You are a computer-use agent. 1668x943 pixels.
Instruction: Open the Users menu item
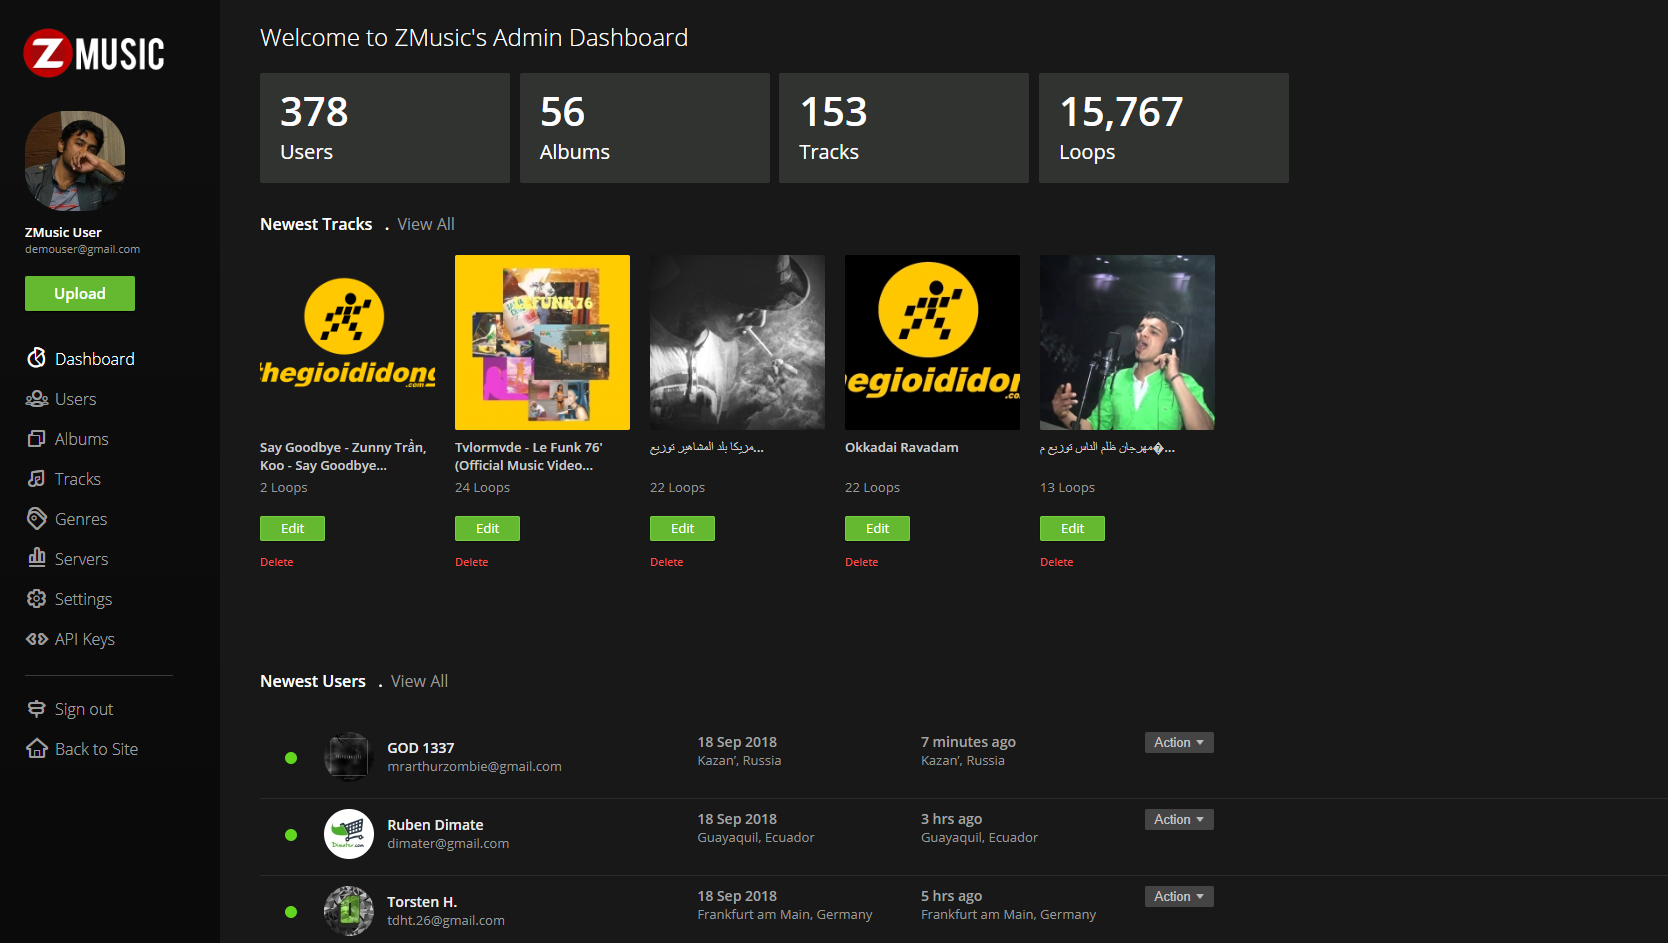[76, 399]
